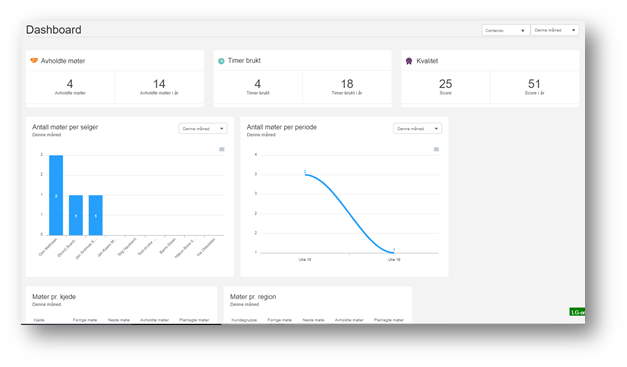Click the last week label on the periode x-axis

[394, 259]
